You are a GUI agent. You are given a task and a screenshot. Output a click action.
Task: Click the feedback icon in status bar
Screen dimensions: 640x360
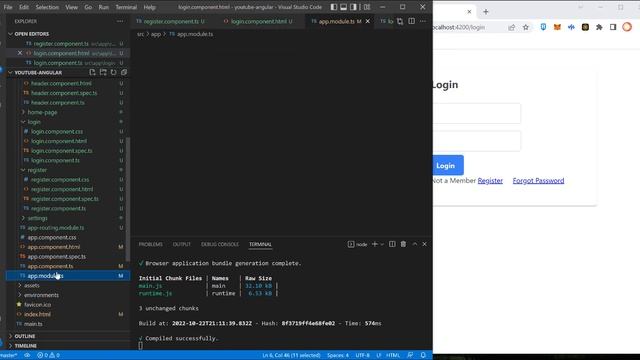point(410,355)
